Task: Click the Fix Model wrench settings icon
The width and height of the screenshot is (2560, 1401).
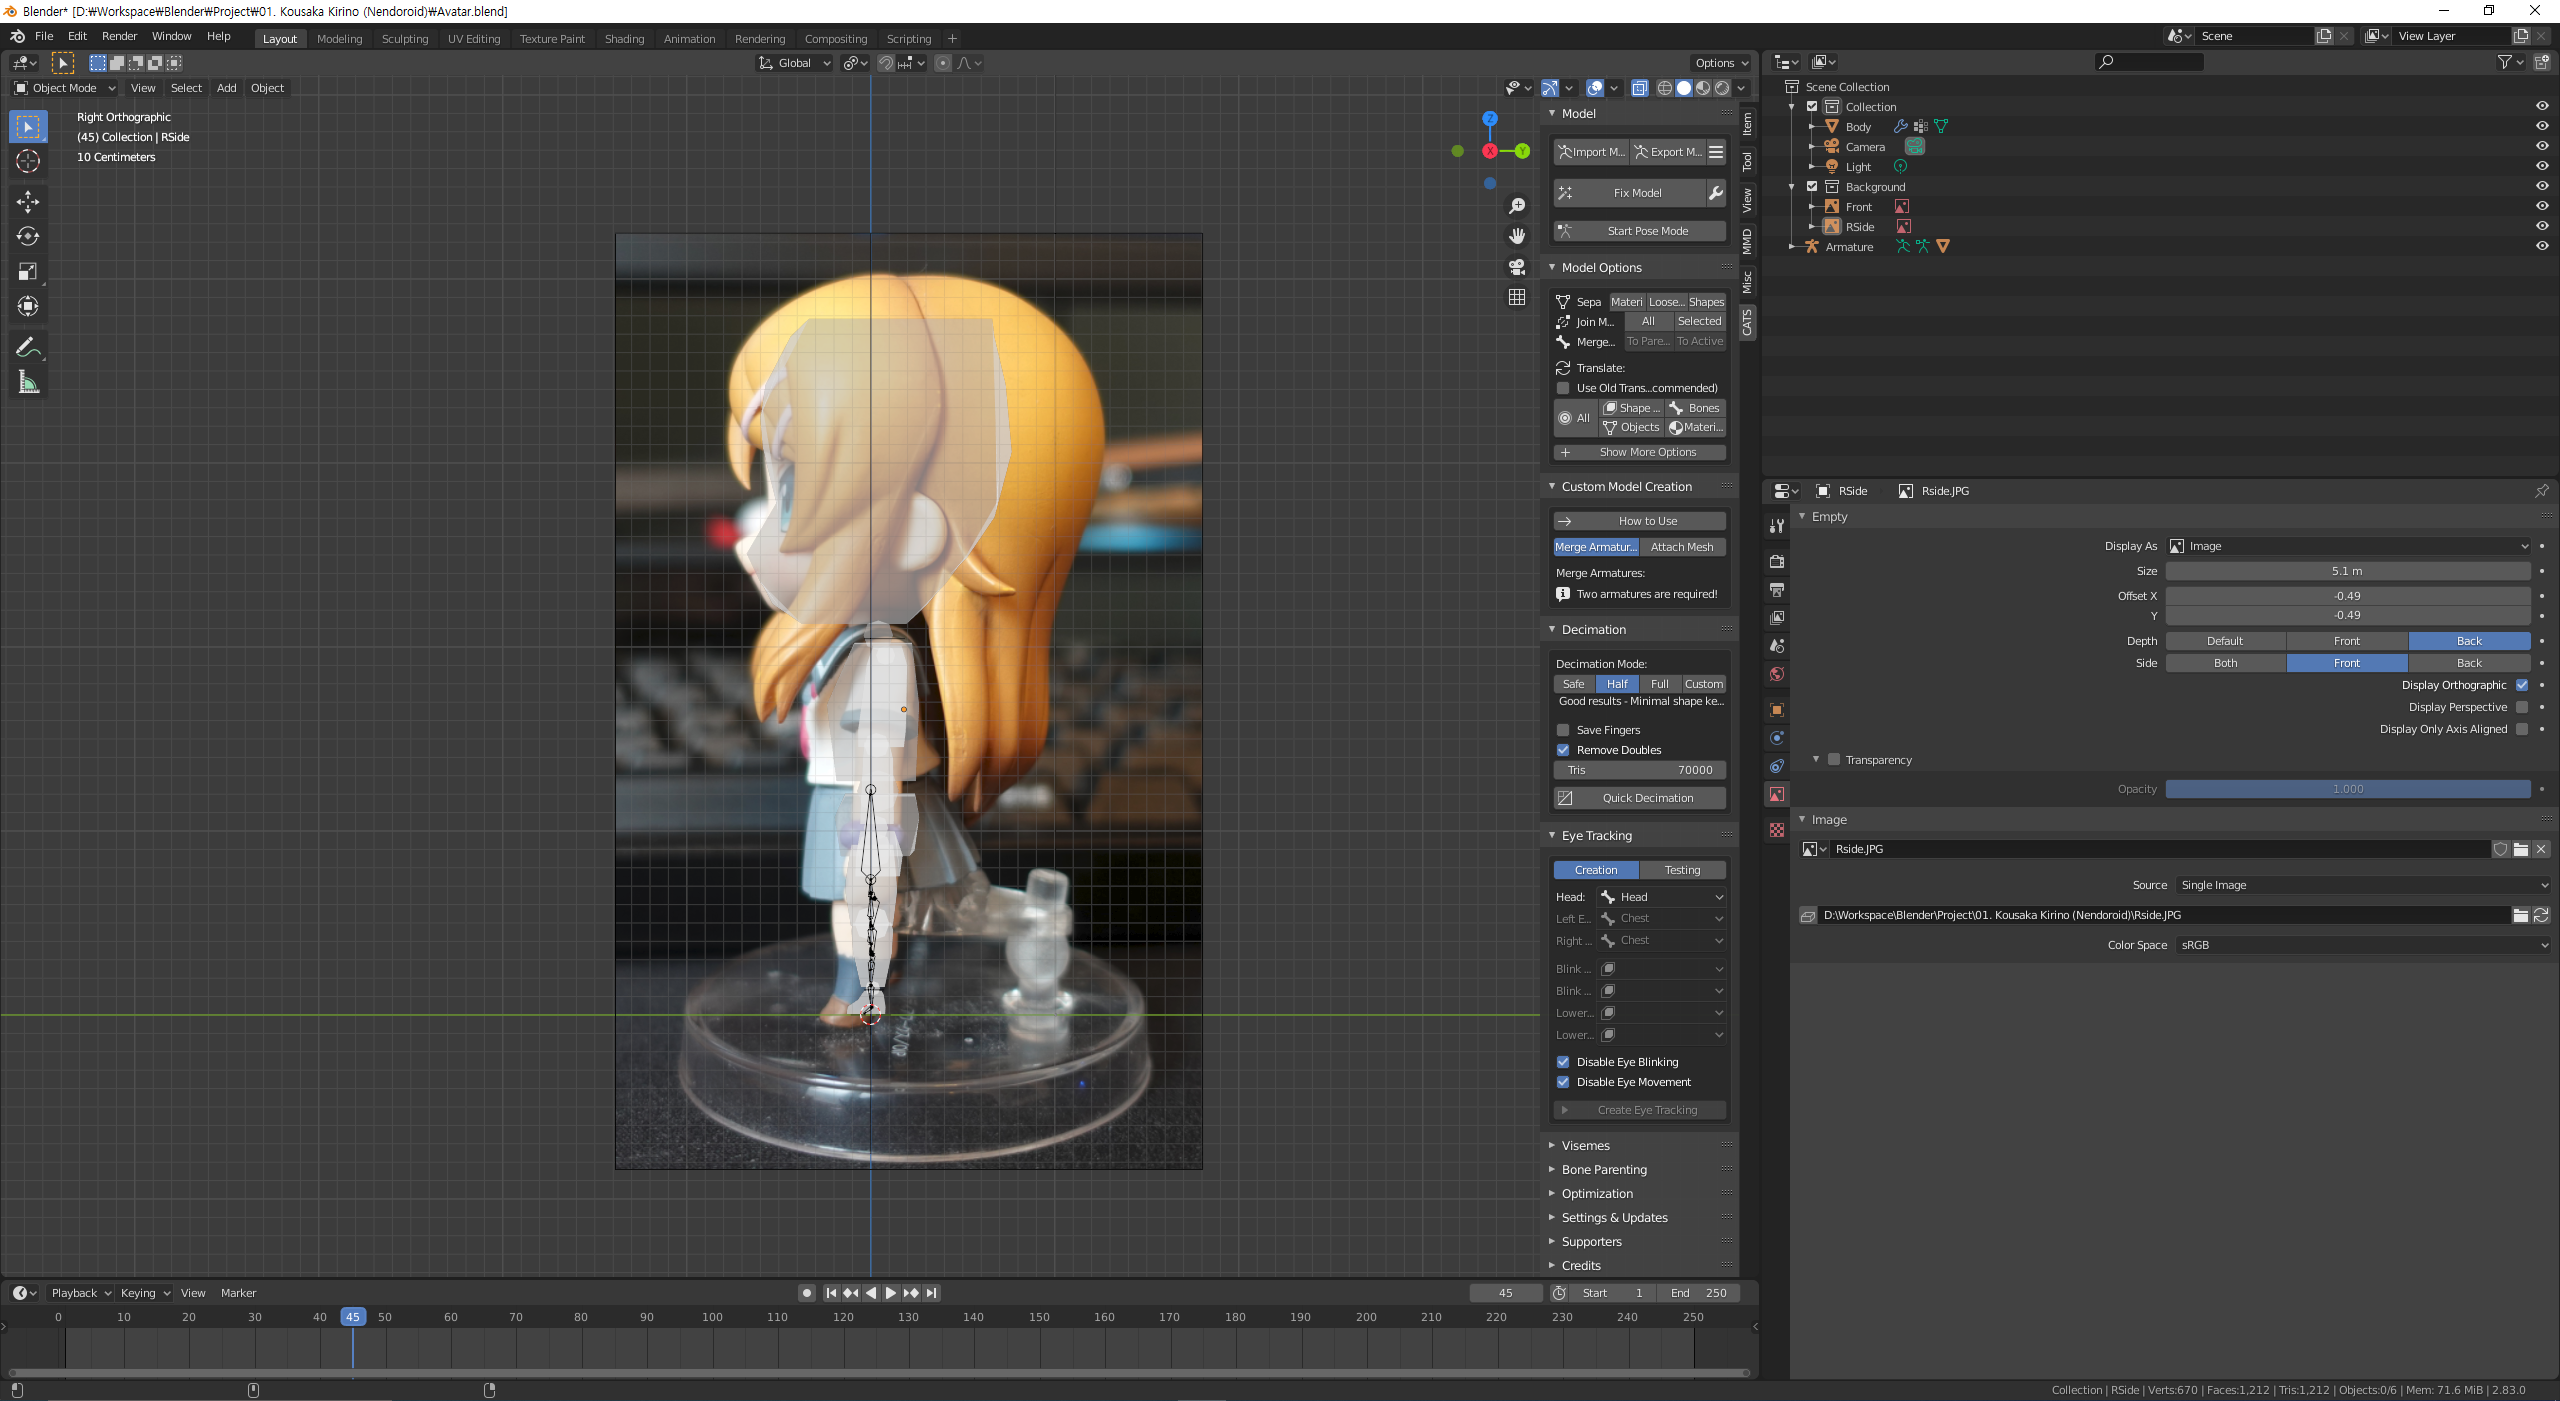Action: click(x=1716, y=193)
